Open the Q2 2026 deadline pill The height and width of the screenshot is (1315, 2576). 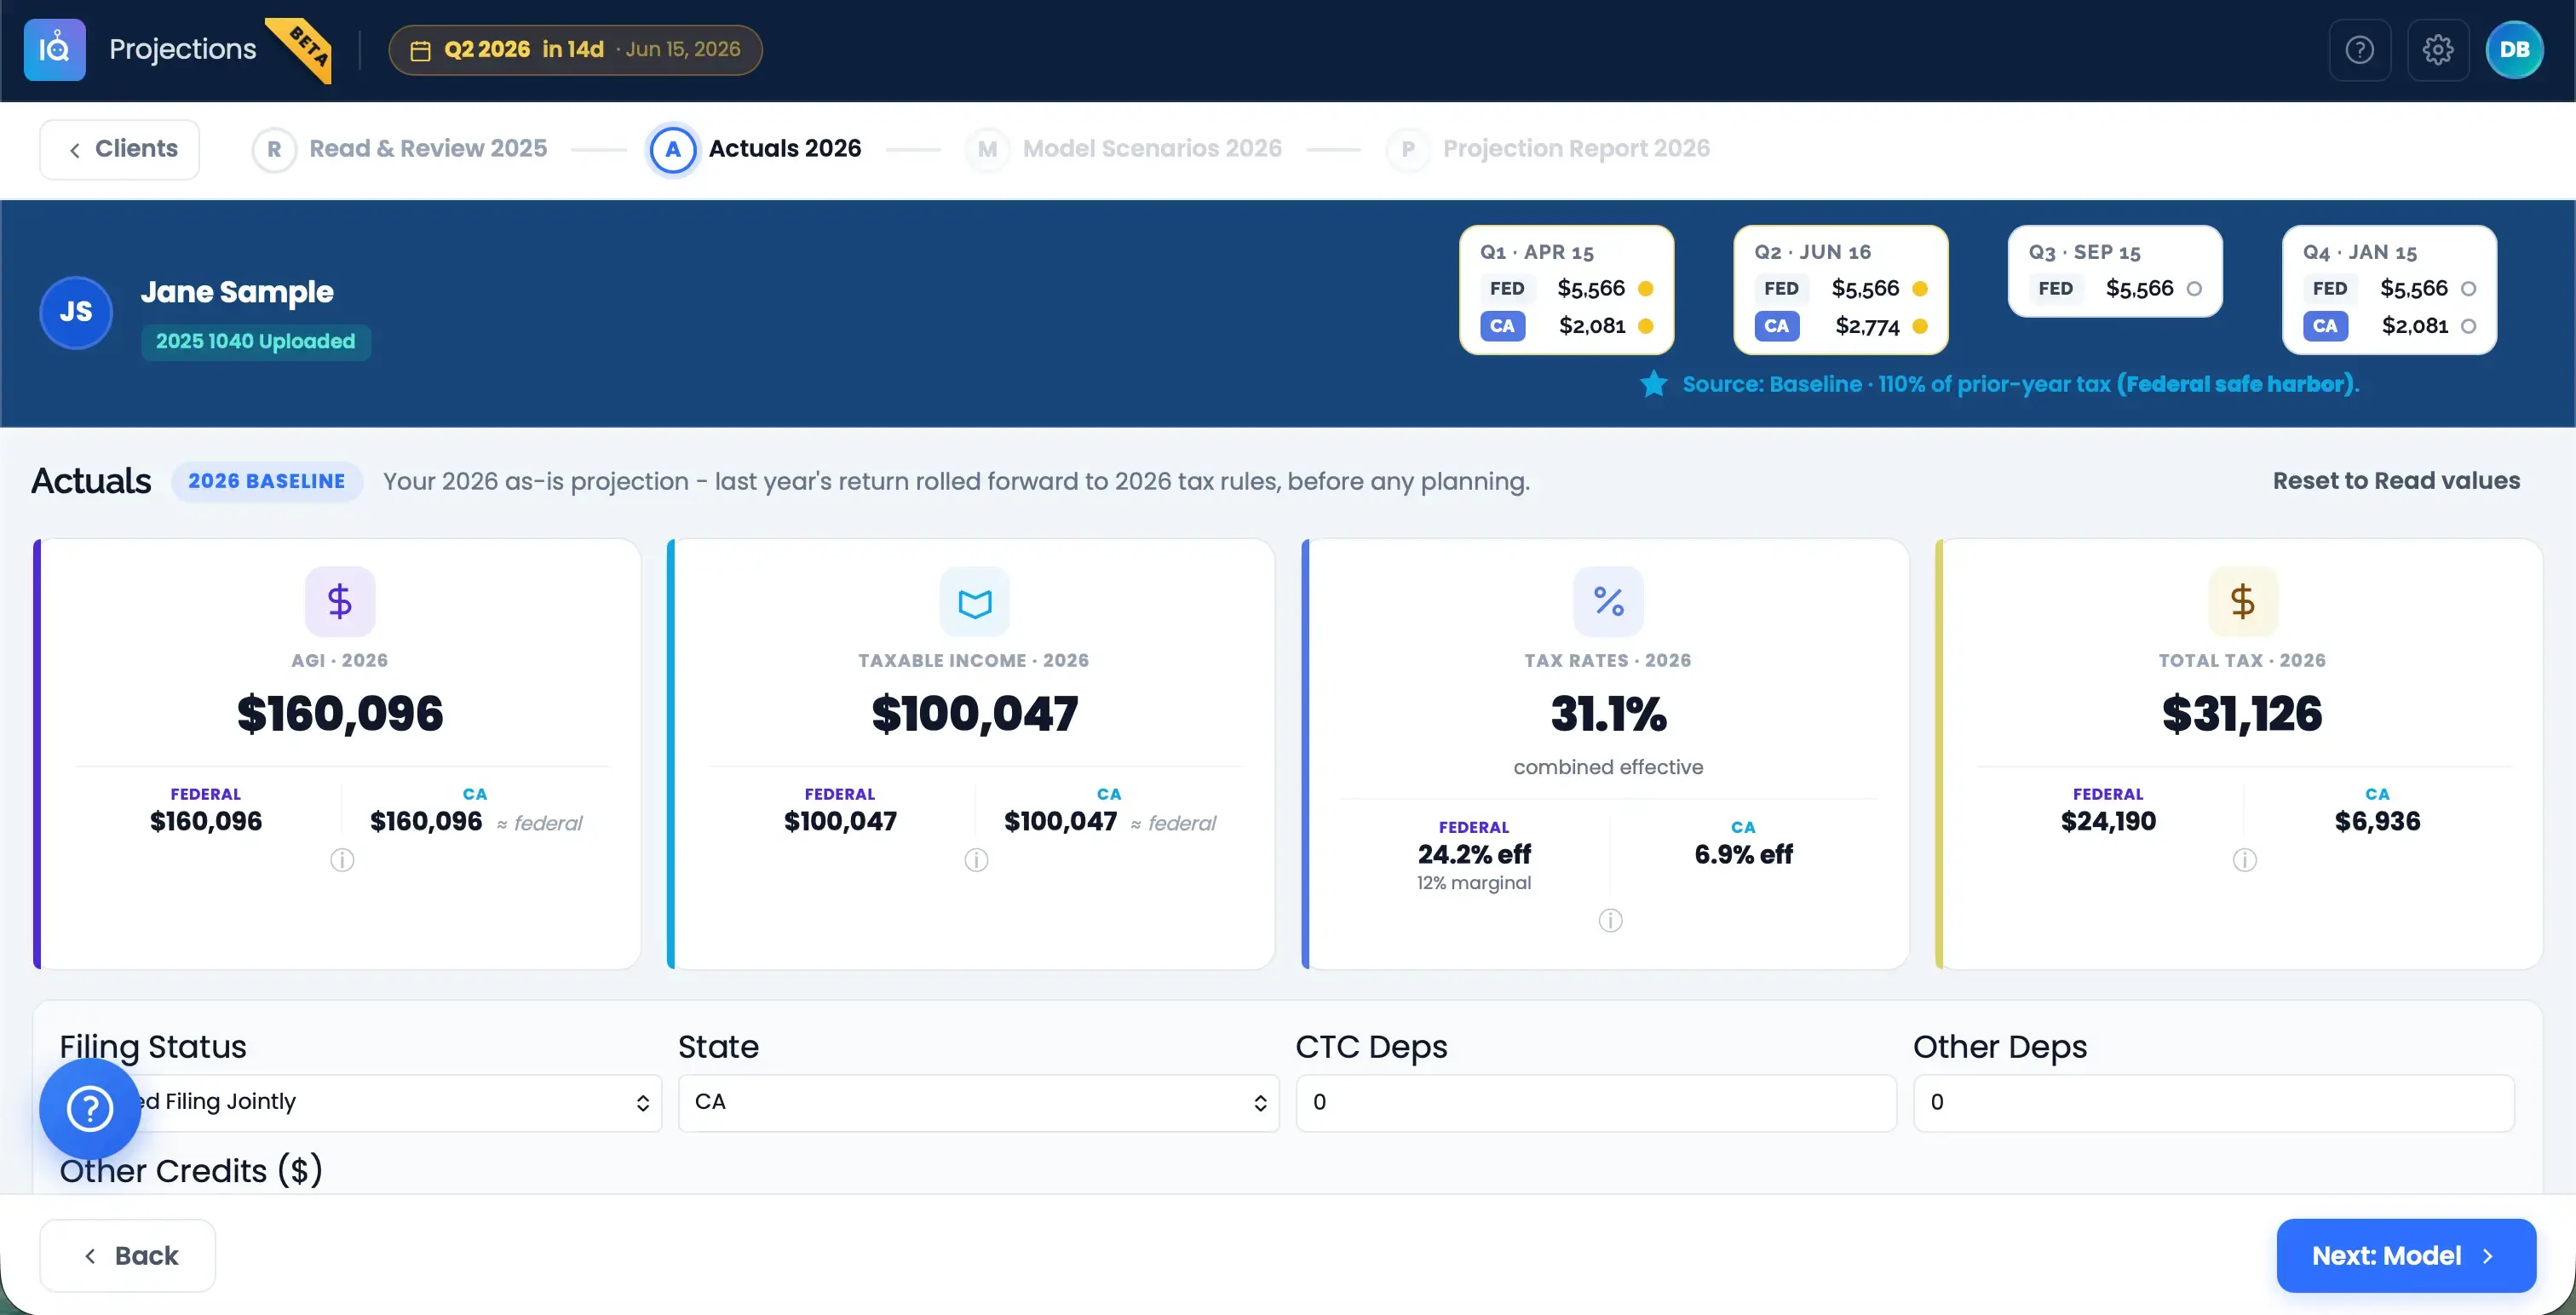coord(575,49)
